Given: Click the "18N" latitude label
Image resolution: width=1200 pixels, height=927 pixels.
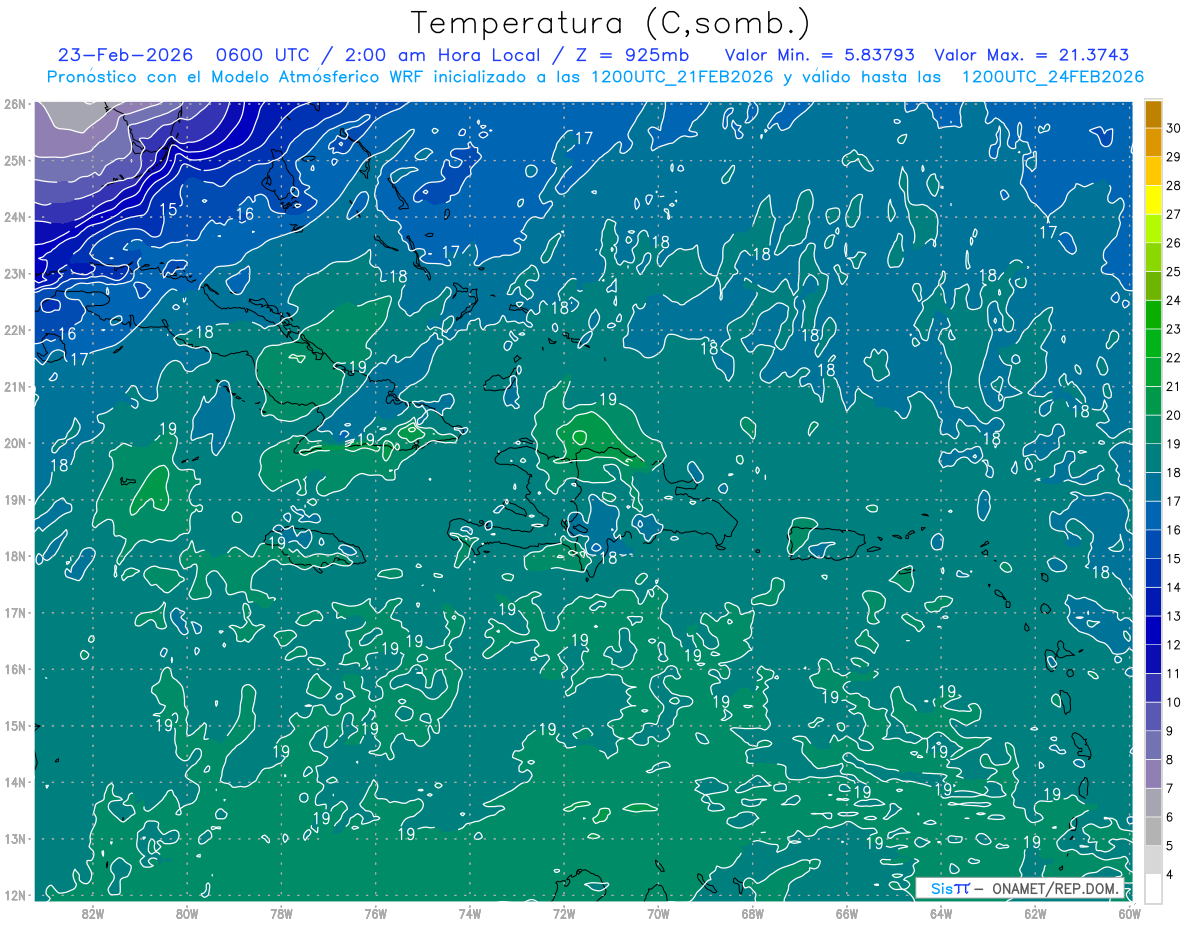Looking at the screenshot, I should click(x=15, y=556).
